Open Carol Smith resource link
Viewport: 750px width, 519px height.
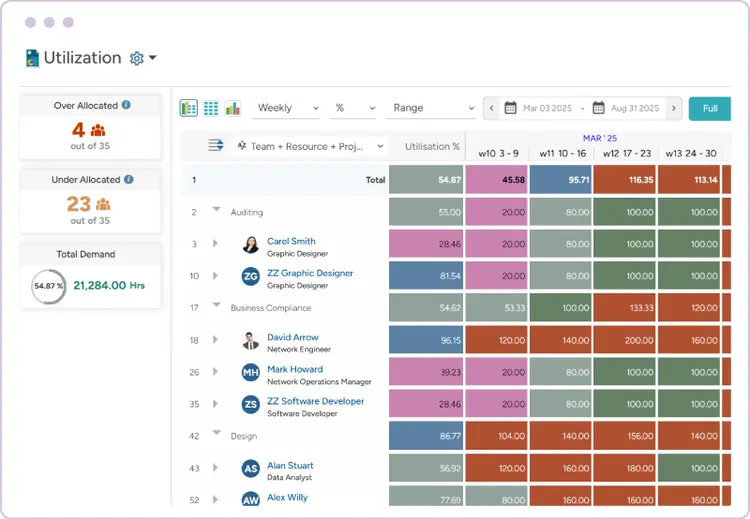(x=291, y=241)
